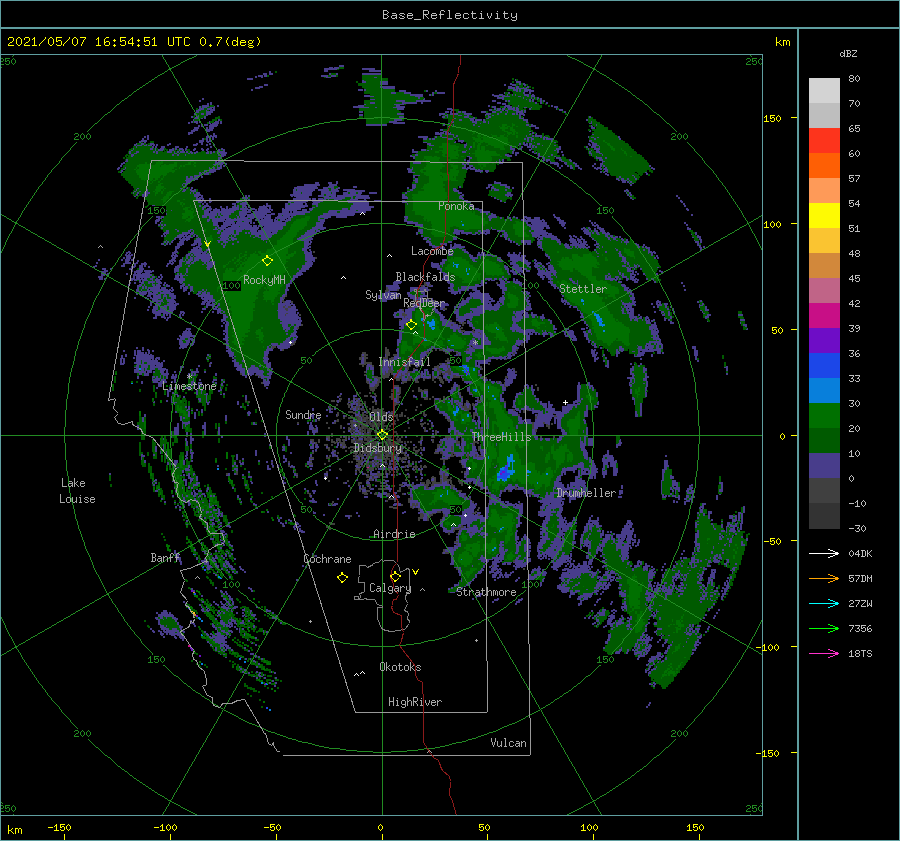Click the asterisk marker above Limestone label

point(189,377)
